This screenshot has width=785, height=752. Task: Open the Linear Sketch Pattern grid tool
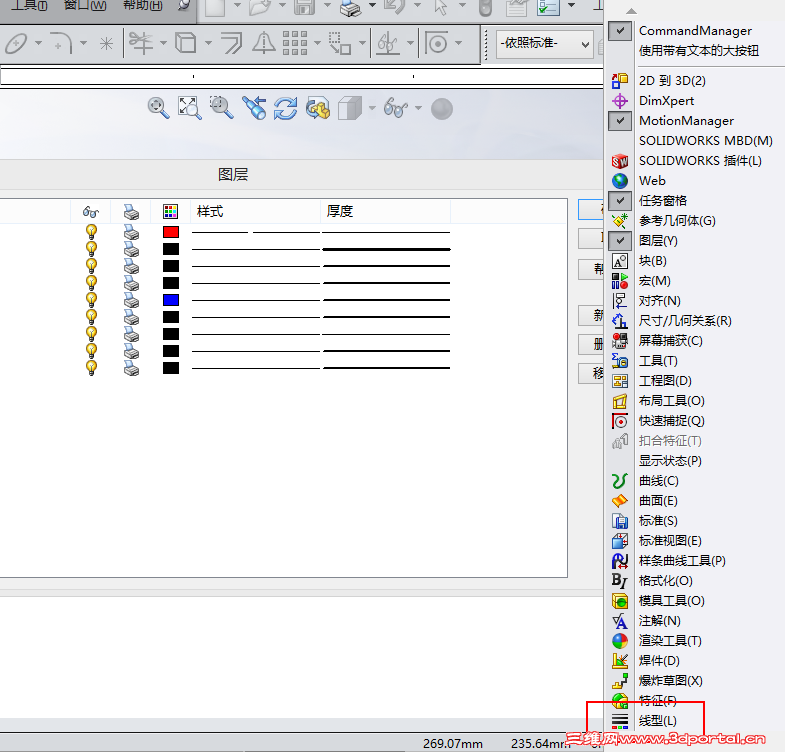[295, 43]
